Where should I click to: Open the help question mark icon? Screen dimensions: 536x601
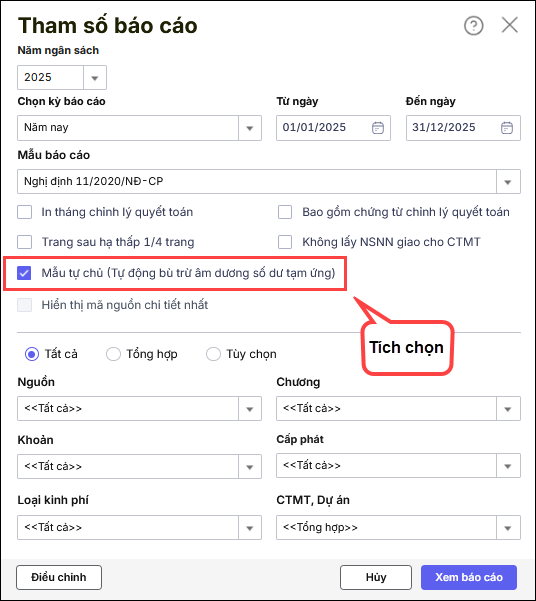[x=474, y=26]
